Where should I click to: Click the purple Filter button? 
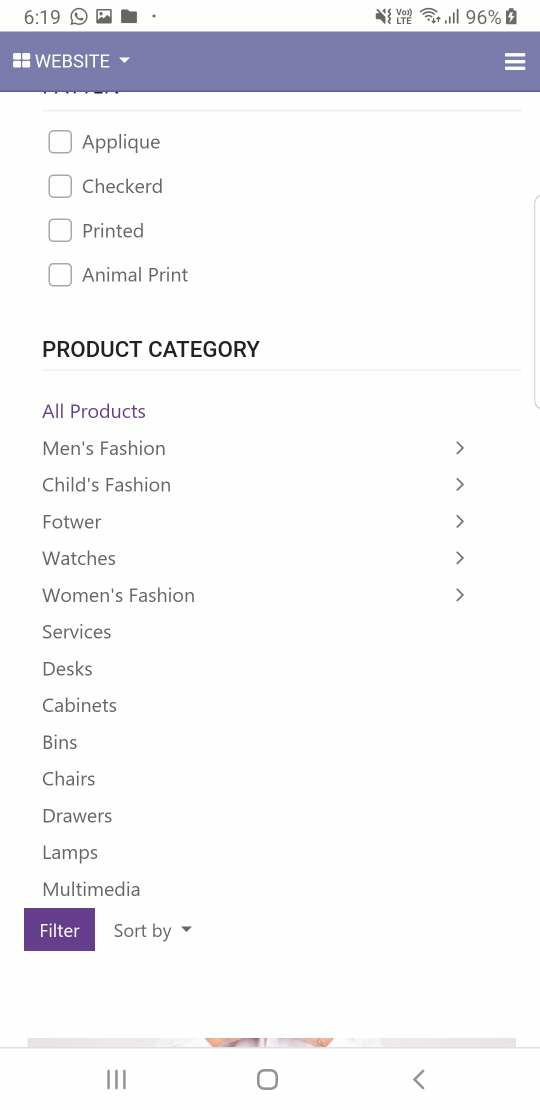tap(59, 929)
